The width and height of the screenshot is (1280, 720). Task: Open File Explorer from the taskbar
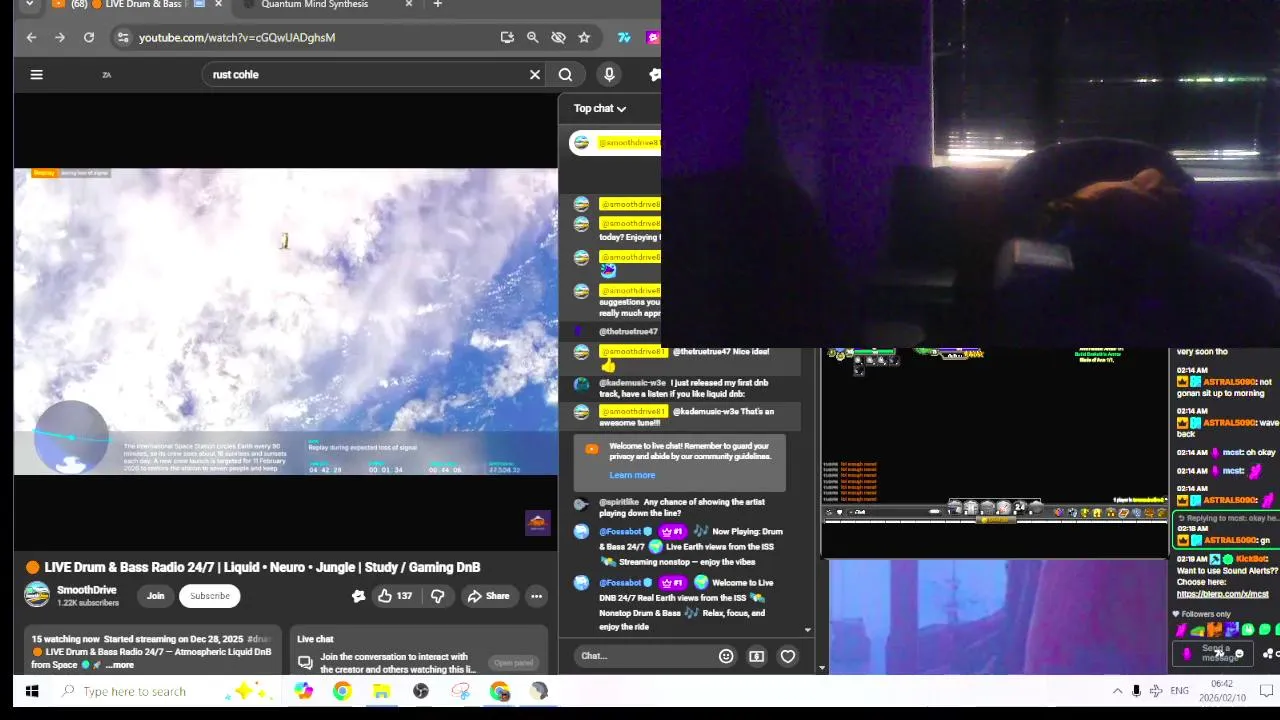tap(381, 691)
